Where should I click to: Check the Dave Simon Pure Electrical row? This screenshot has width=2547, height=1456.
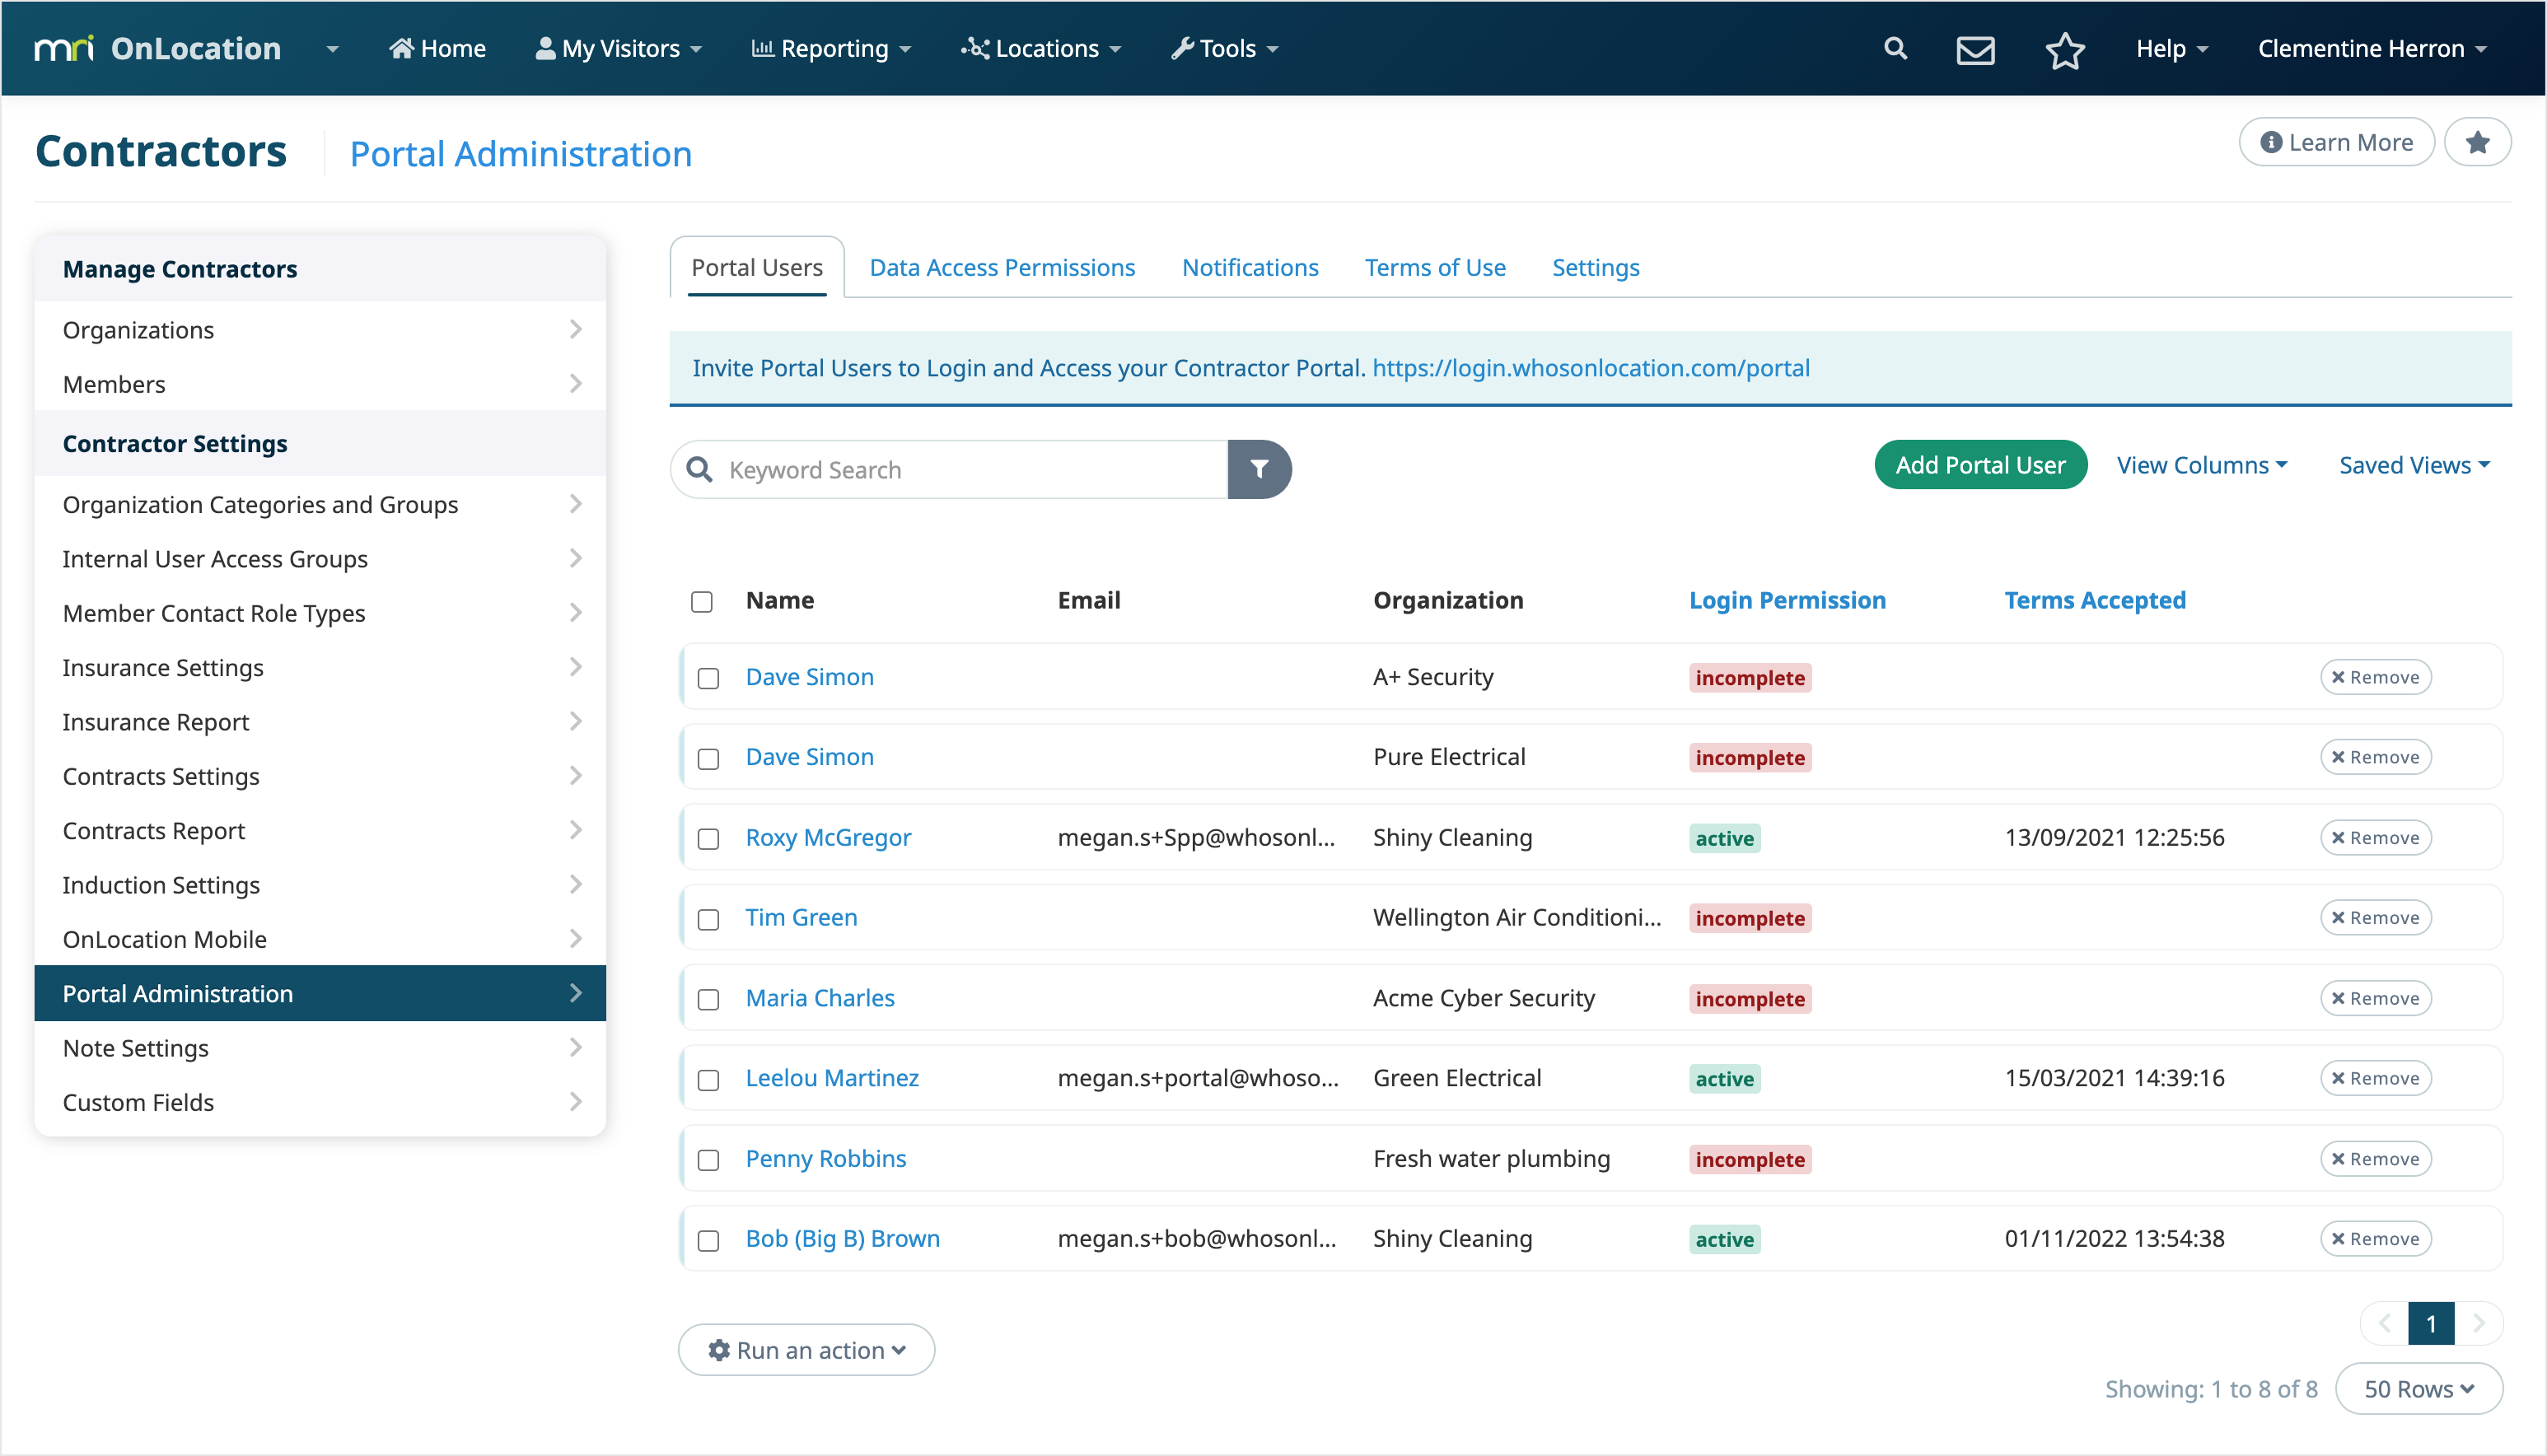[709, 758]
